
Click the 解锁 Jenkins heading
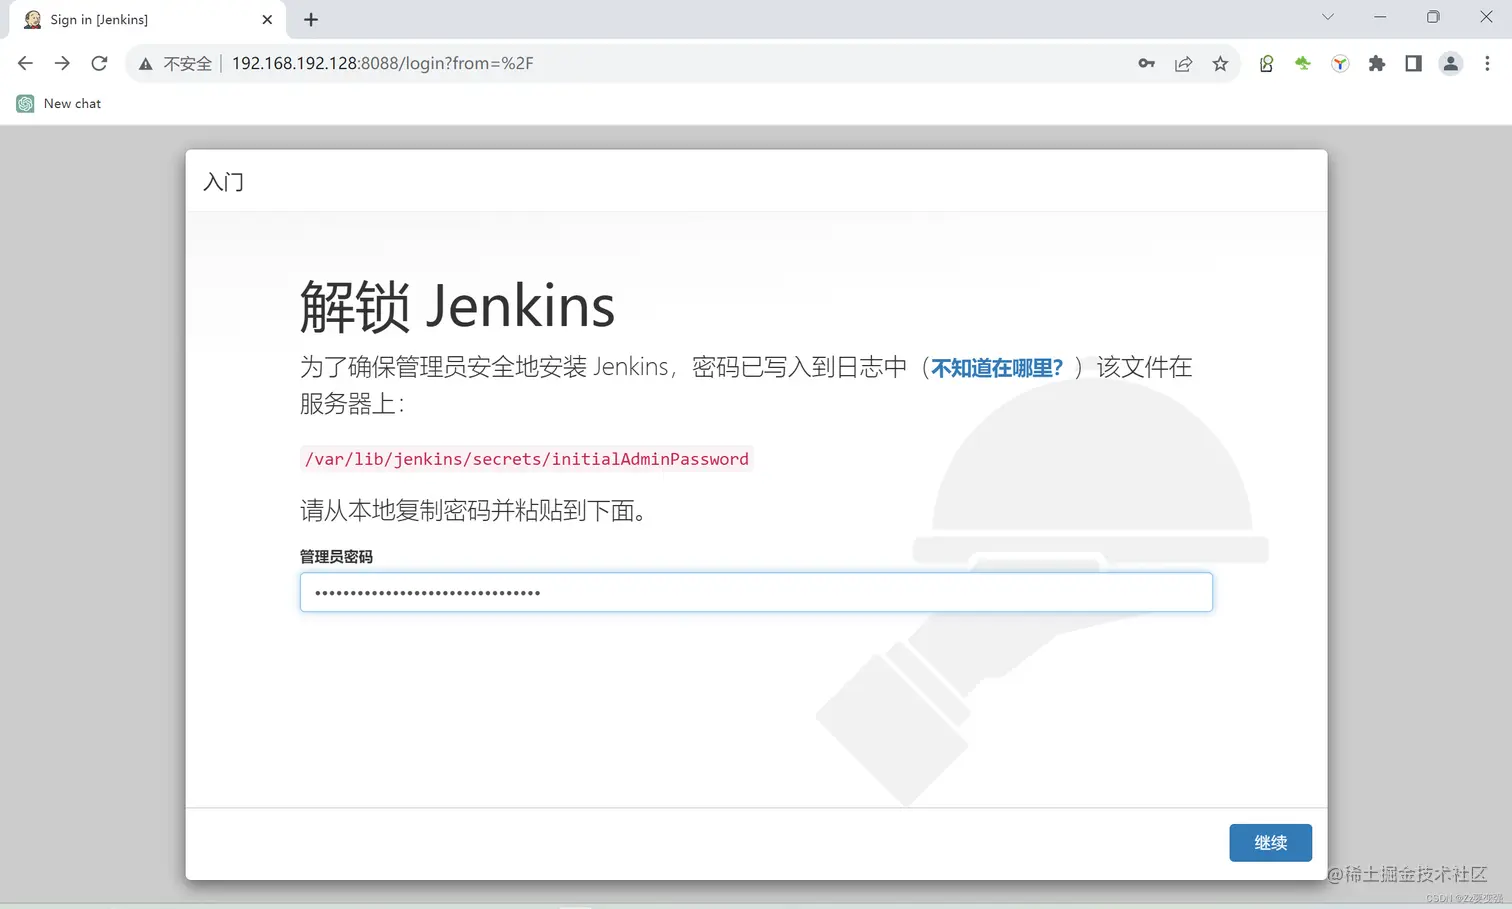coord(457,306)
